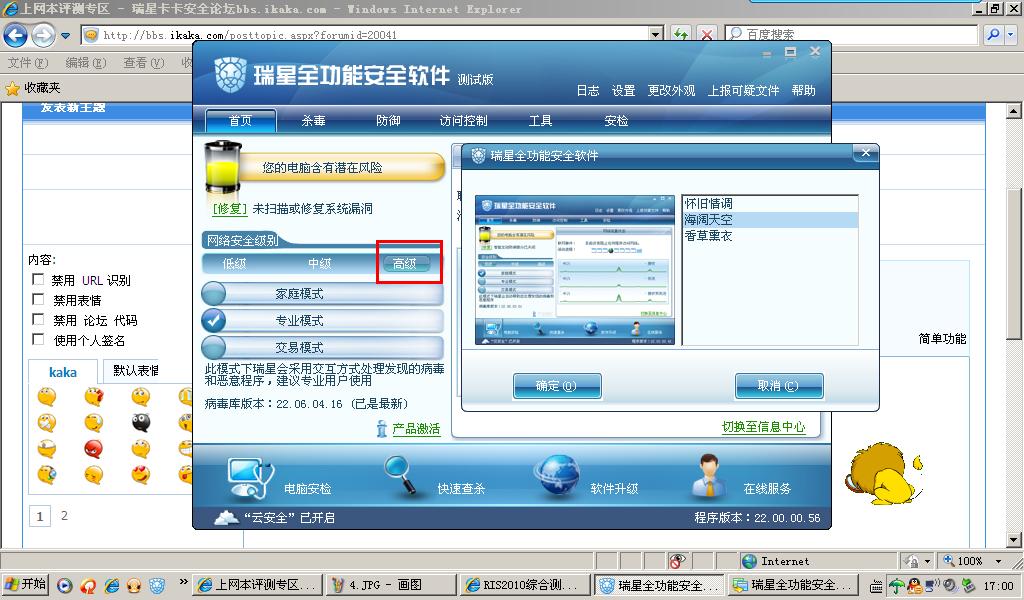Click IE forward navigation button
The height and width of the screenshot is (600, 1024).
(43, 35)
